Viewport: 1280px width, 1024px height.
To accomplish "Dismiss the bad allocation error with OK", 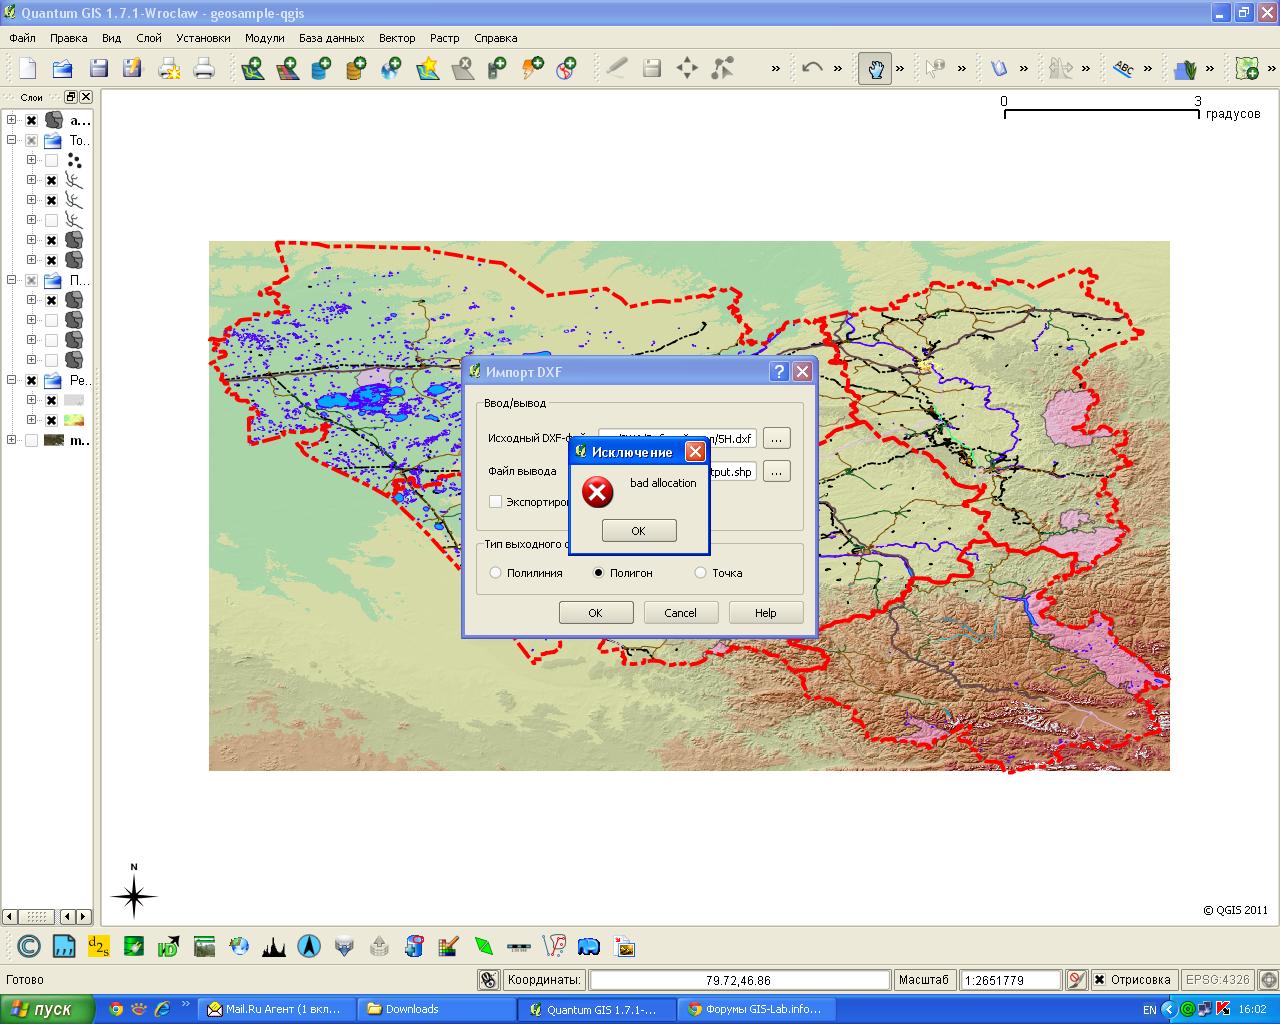I will [638, 531].
